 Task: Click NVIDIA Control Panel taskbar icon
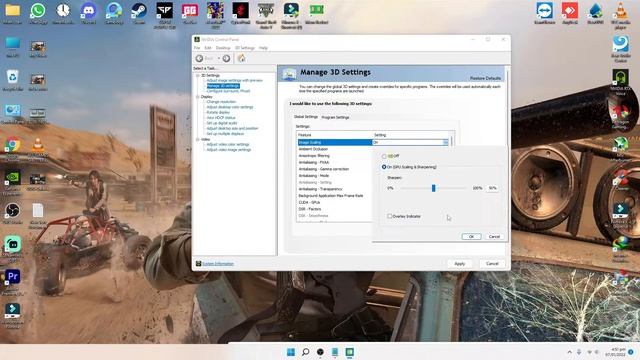coord(349,352)
